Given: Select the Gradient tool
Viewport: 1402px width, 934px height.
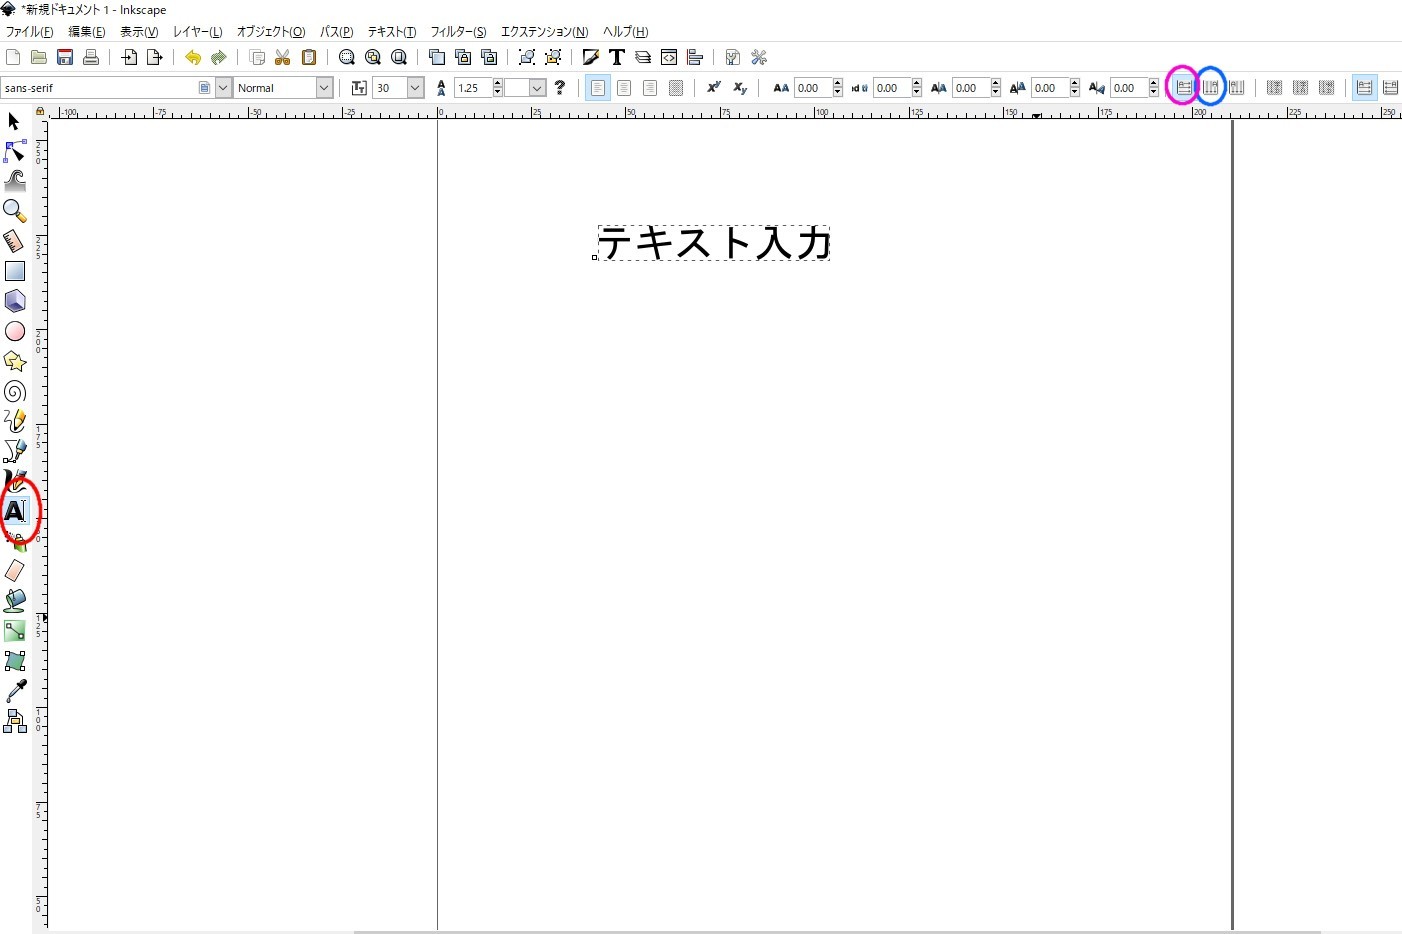Looking at the screenshot, I should click(x=14, y=631).
